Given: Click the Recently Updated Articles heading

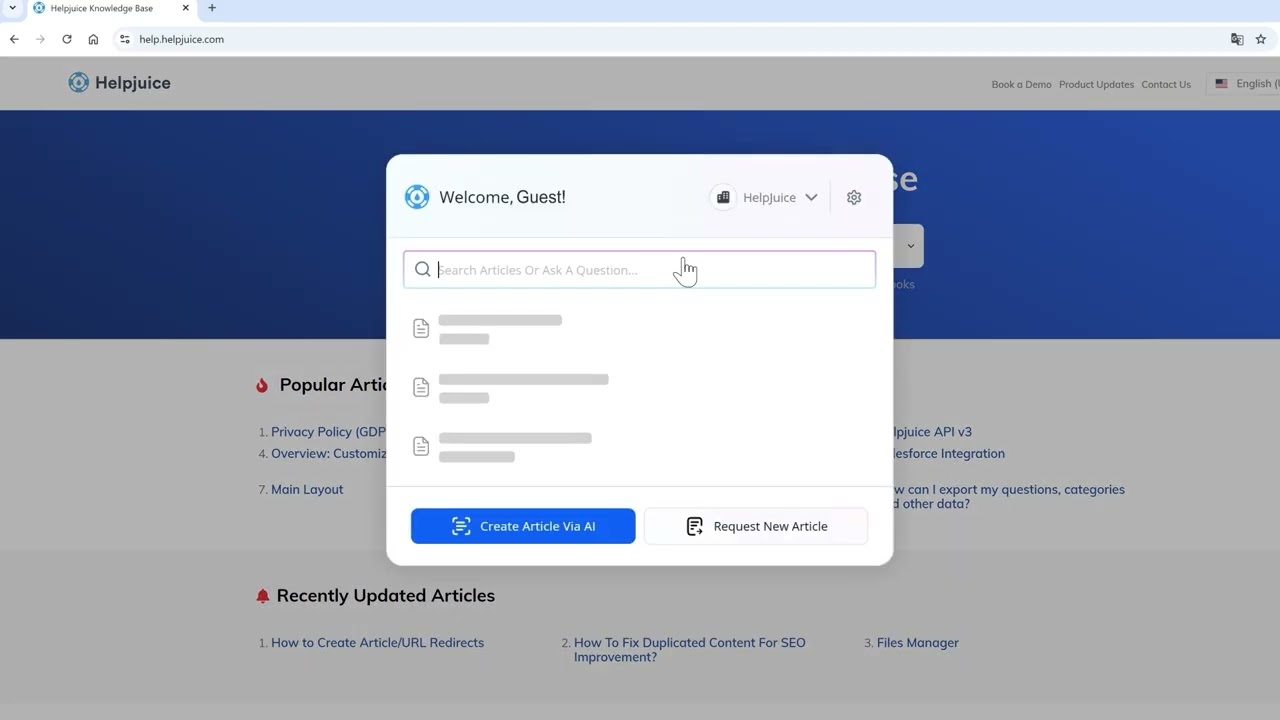Looking at the screenshot, I should [x=386, y=595].
